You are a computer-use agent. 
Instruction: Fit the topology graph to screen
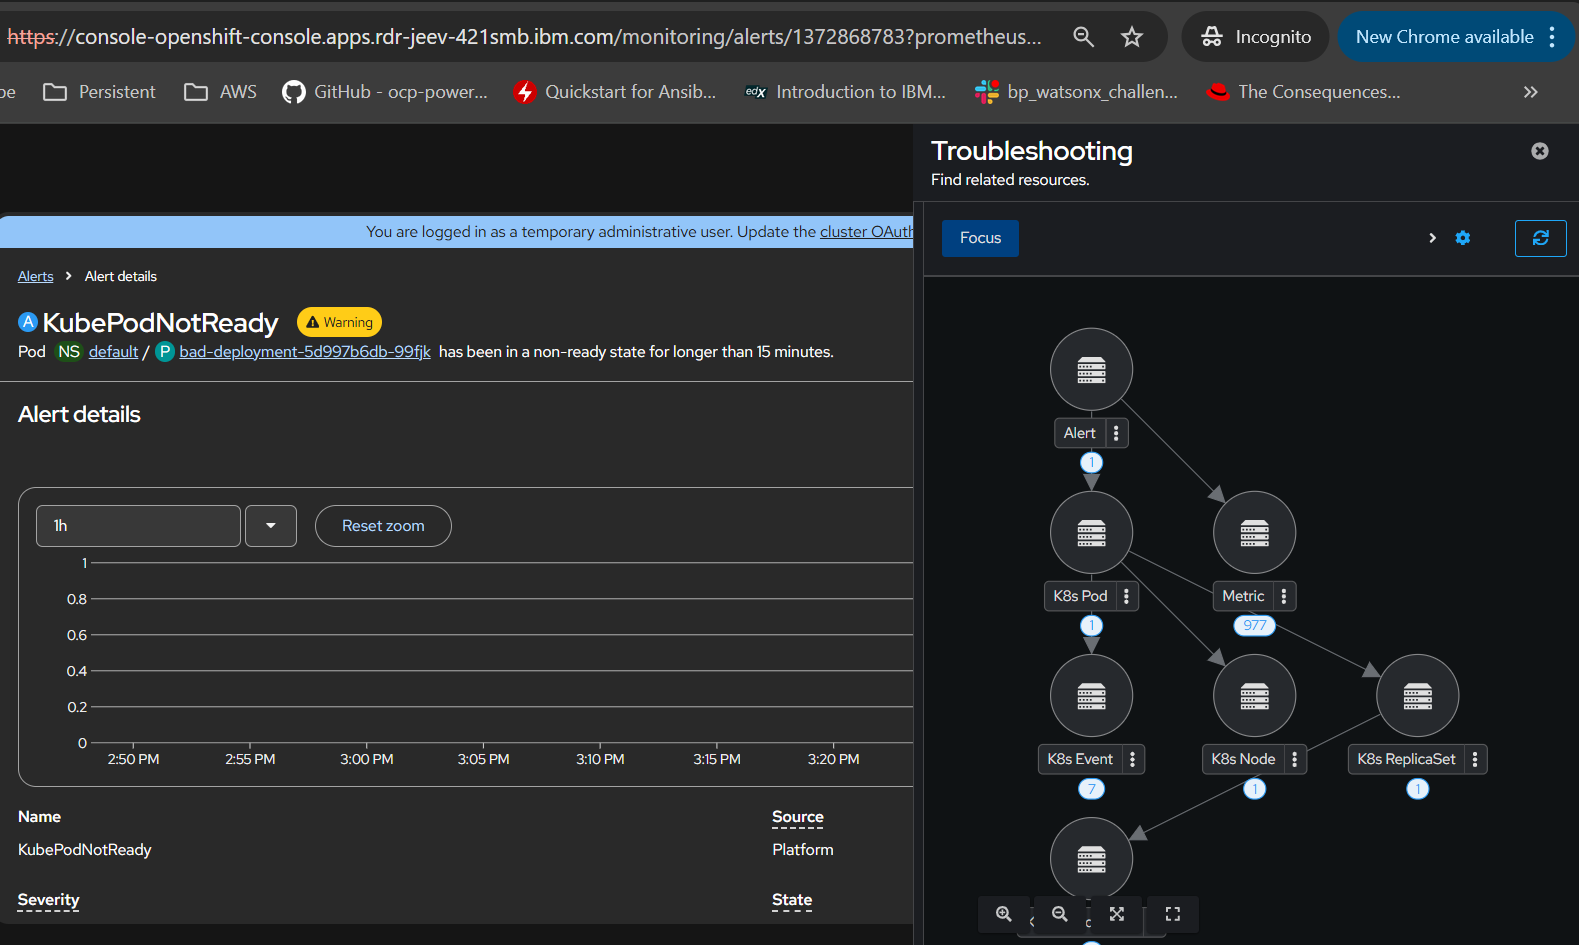click(1117, 914)
